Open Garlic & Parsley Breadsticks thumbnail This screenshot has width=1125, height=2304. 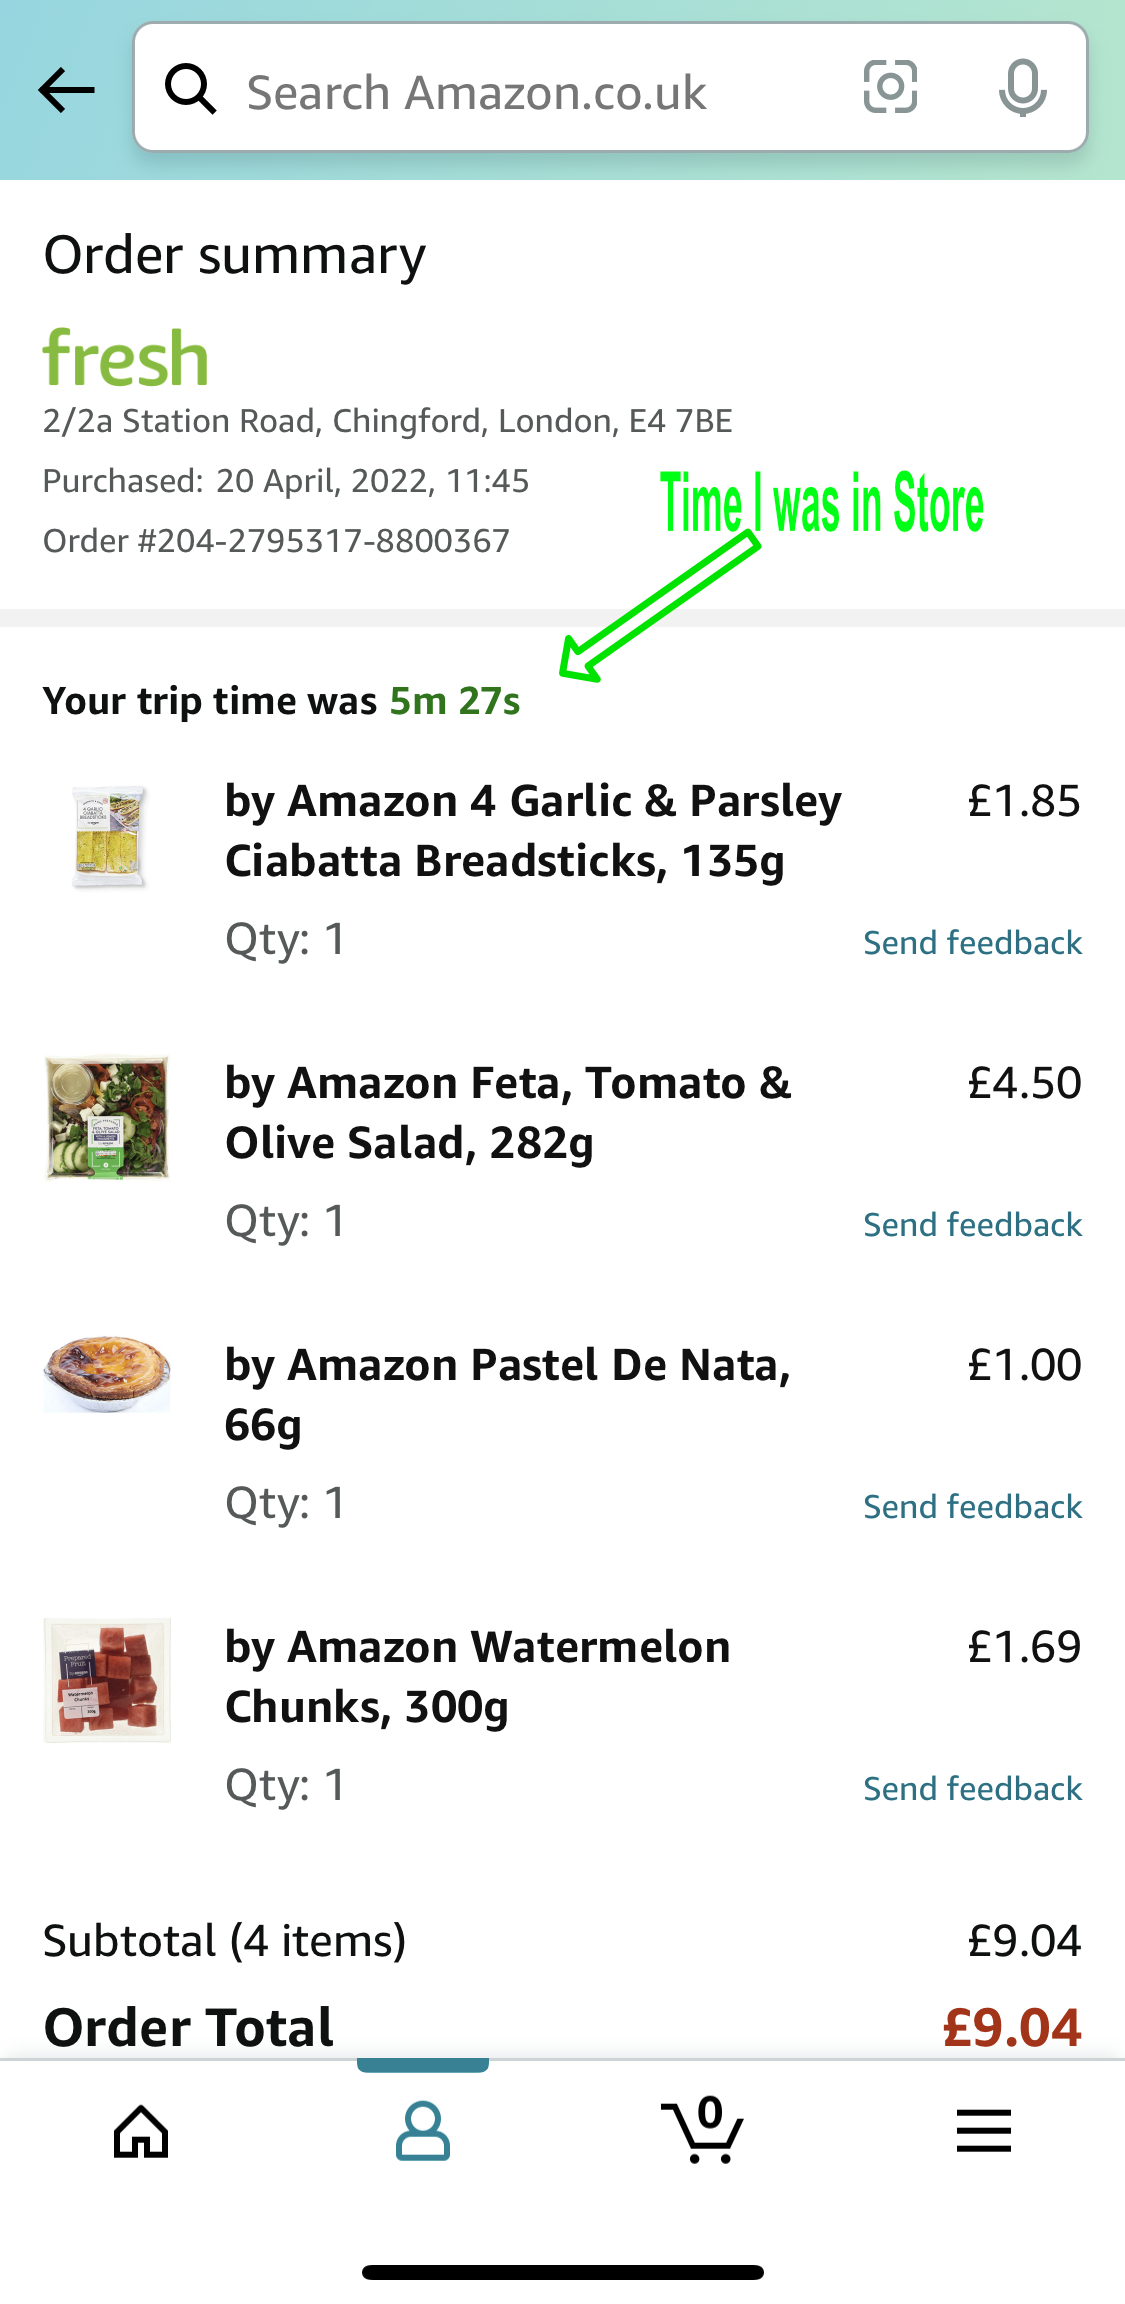click(x=108, y=837)
